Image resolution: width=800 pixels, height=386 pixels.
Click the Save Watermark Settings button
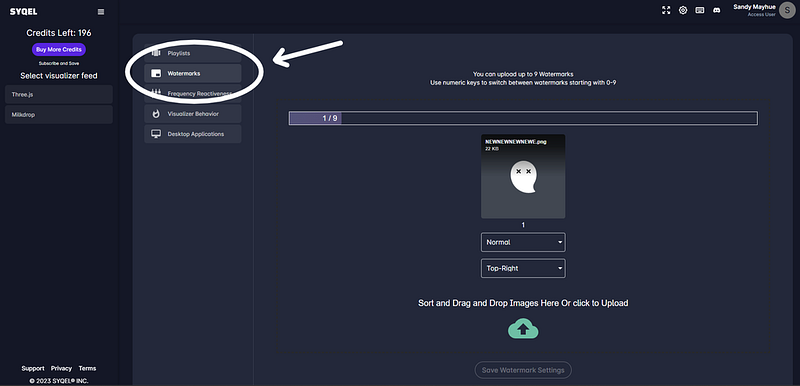click(523, 370)
